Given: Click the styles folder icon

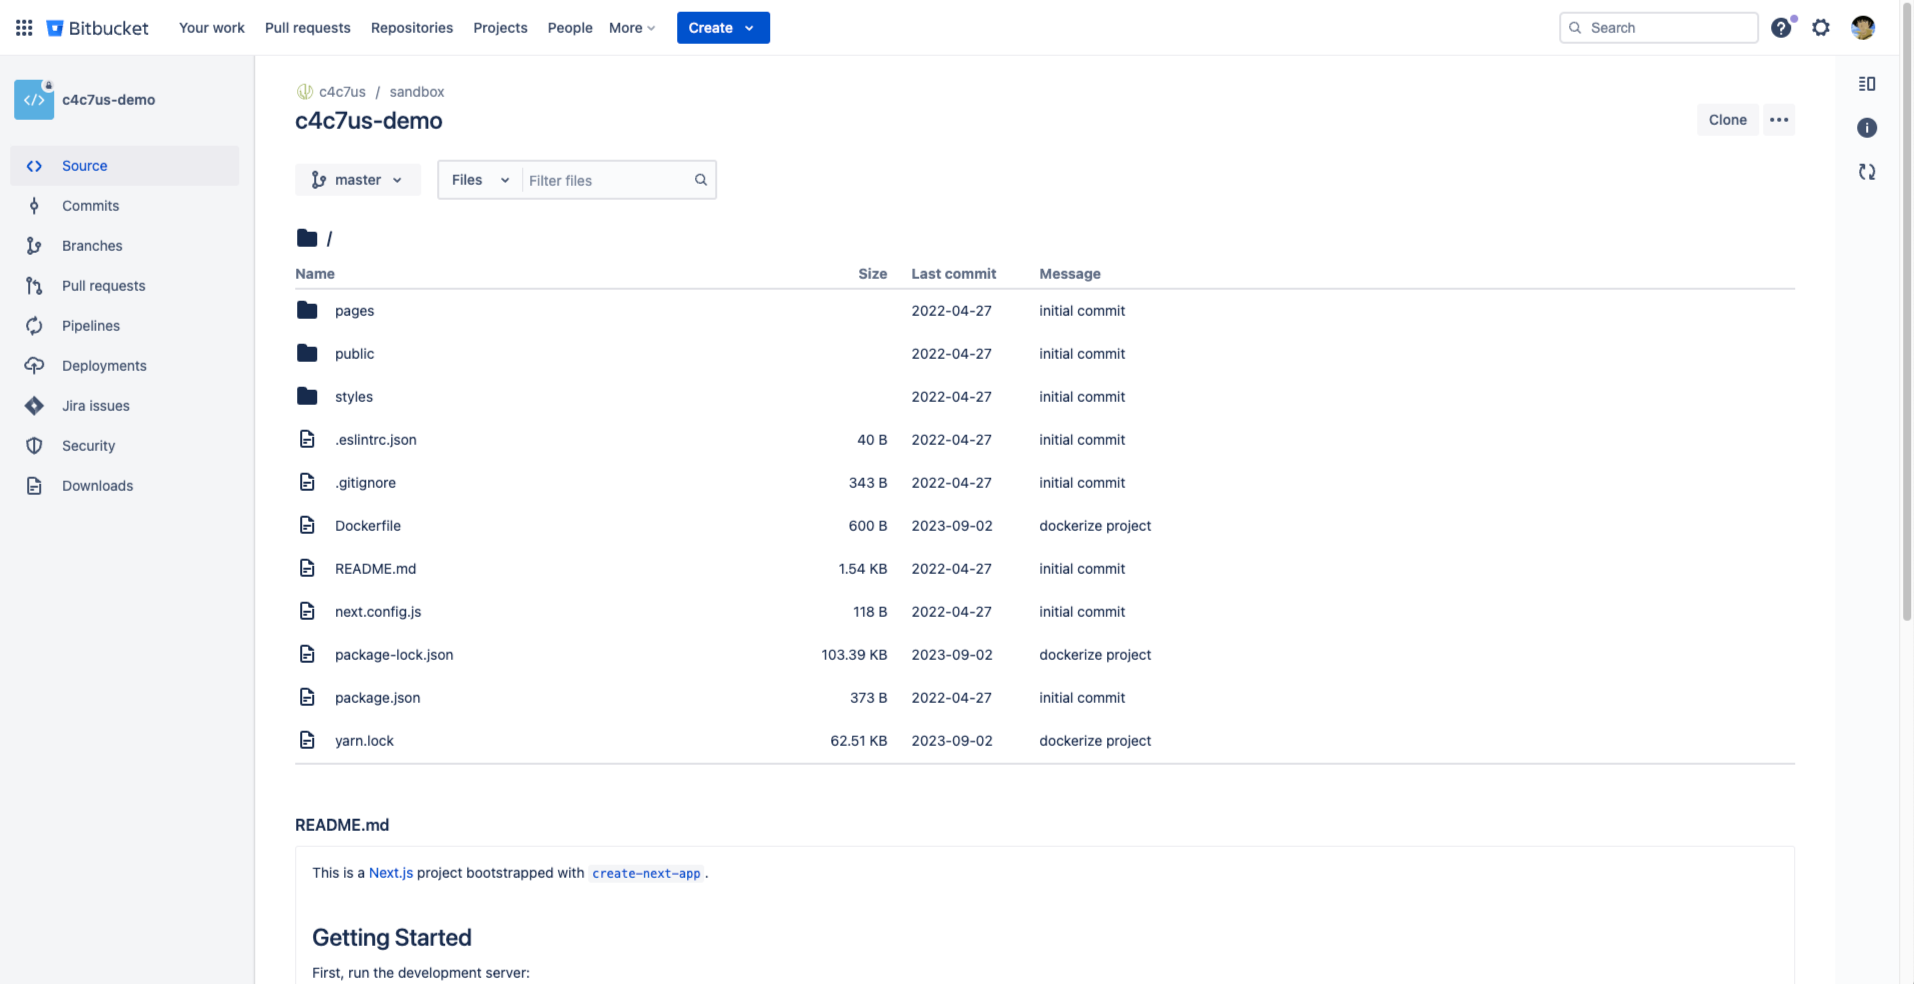Looking at the screenshot, I should [307, 396].
